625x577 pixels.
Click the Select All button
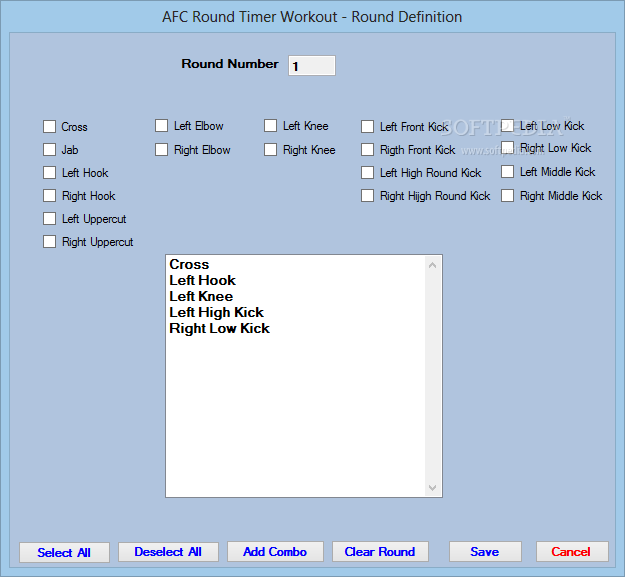coord(64,552)
